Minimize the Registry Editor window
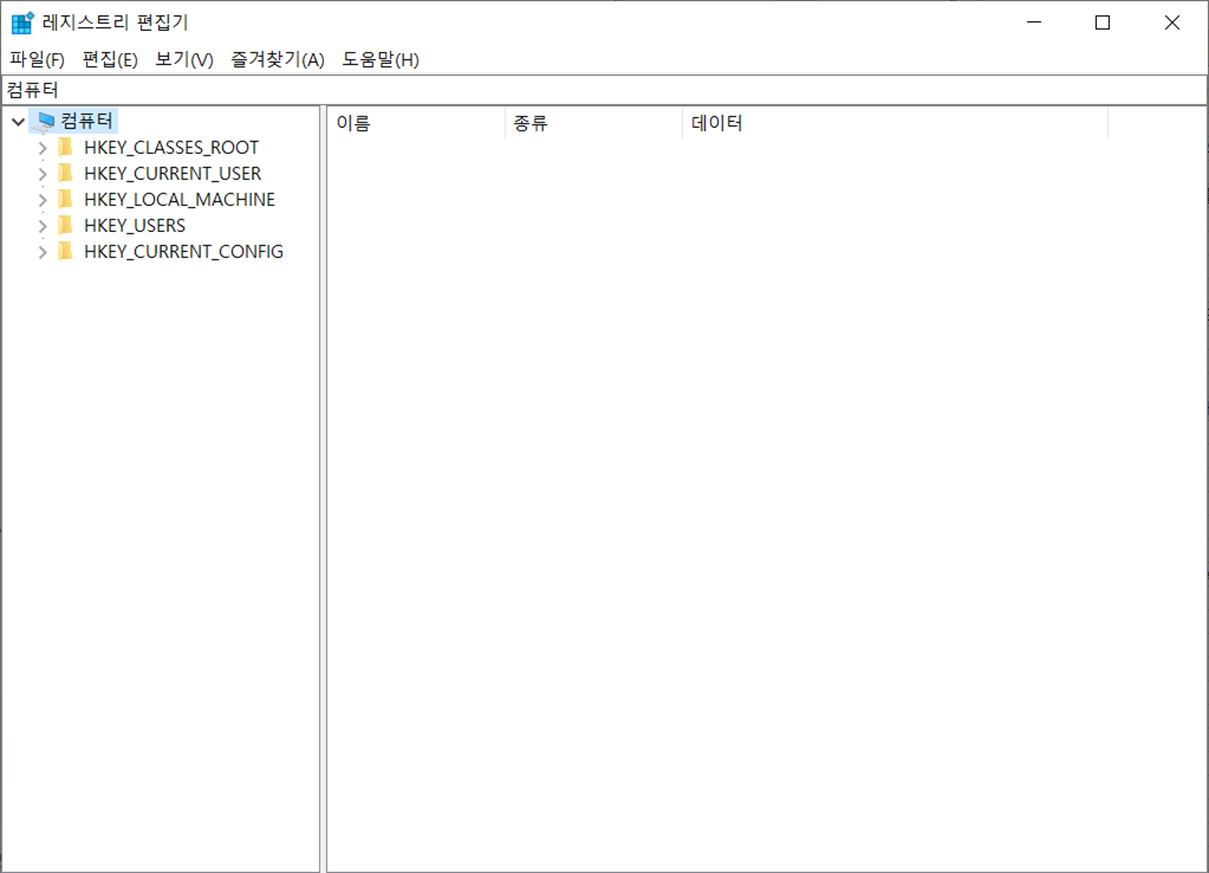The width and height of the screenshot is (1209, 873). (x=1033, y=22)
